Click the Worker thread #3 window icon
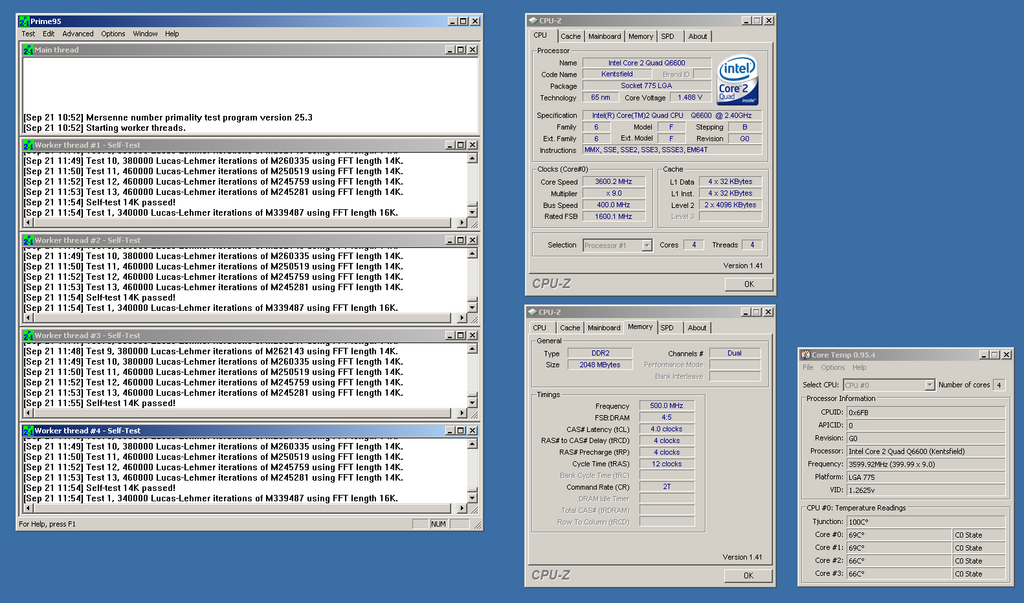Image resolution: width=1024 pixels, height=603 pixels. [28, 336]
